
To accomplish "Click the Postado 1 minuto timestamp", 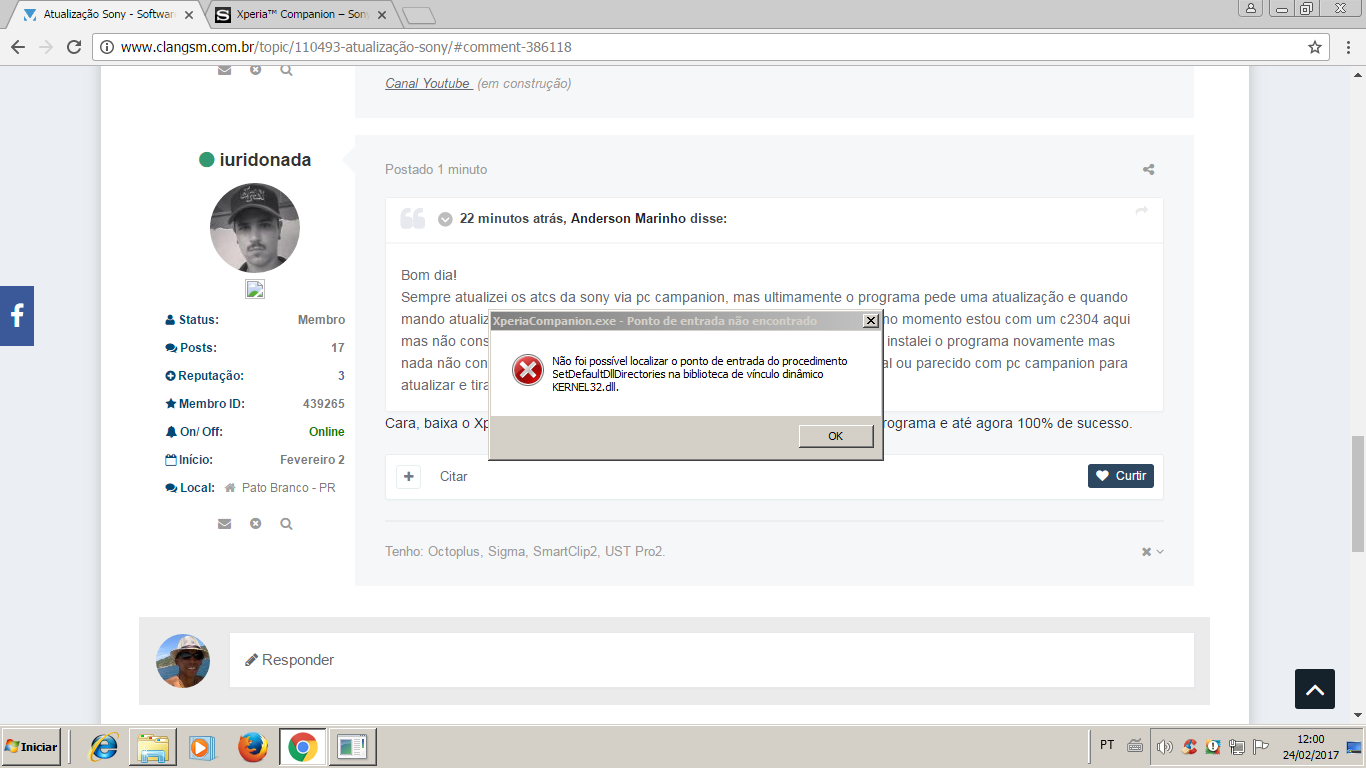I will tap(436, 170).
